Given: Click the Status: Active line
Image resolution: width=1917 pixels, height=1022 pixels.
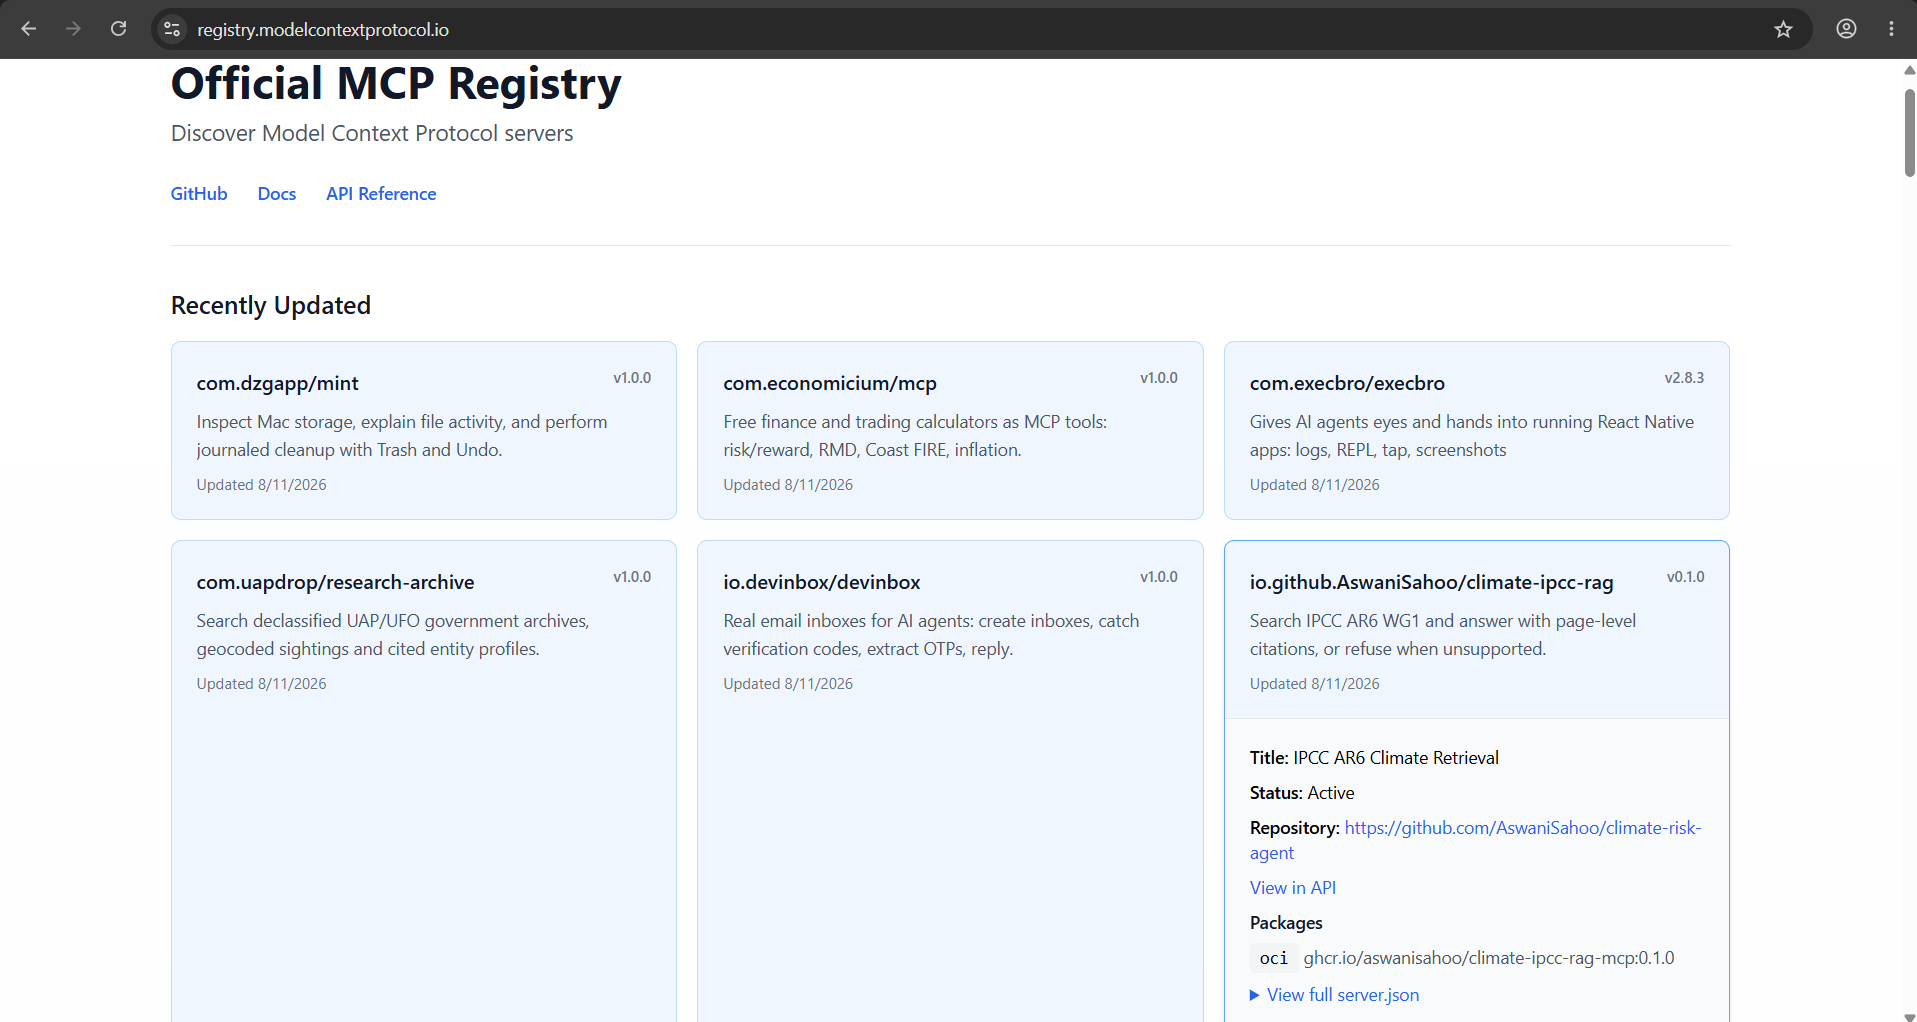Looking at the screenshot, I should 1302,793.
